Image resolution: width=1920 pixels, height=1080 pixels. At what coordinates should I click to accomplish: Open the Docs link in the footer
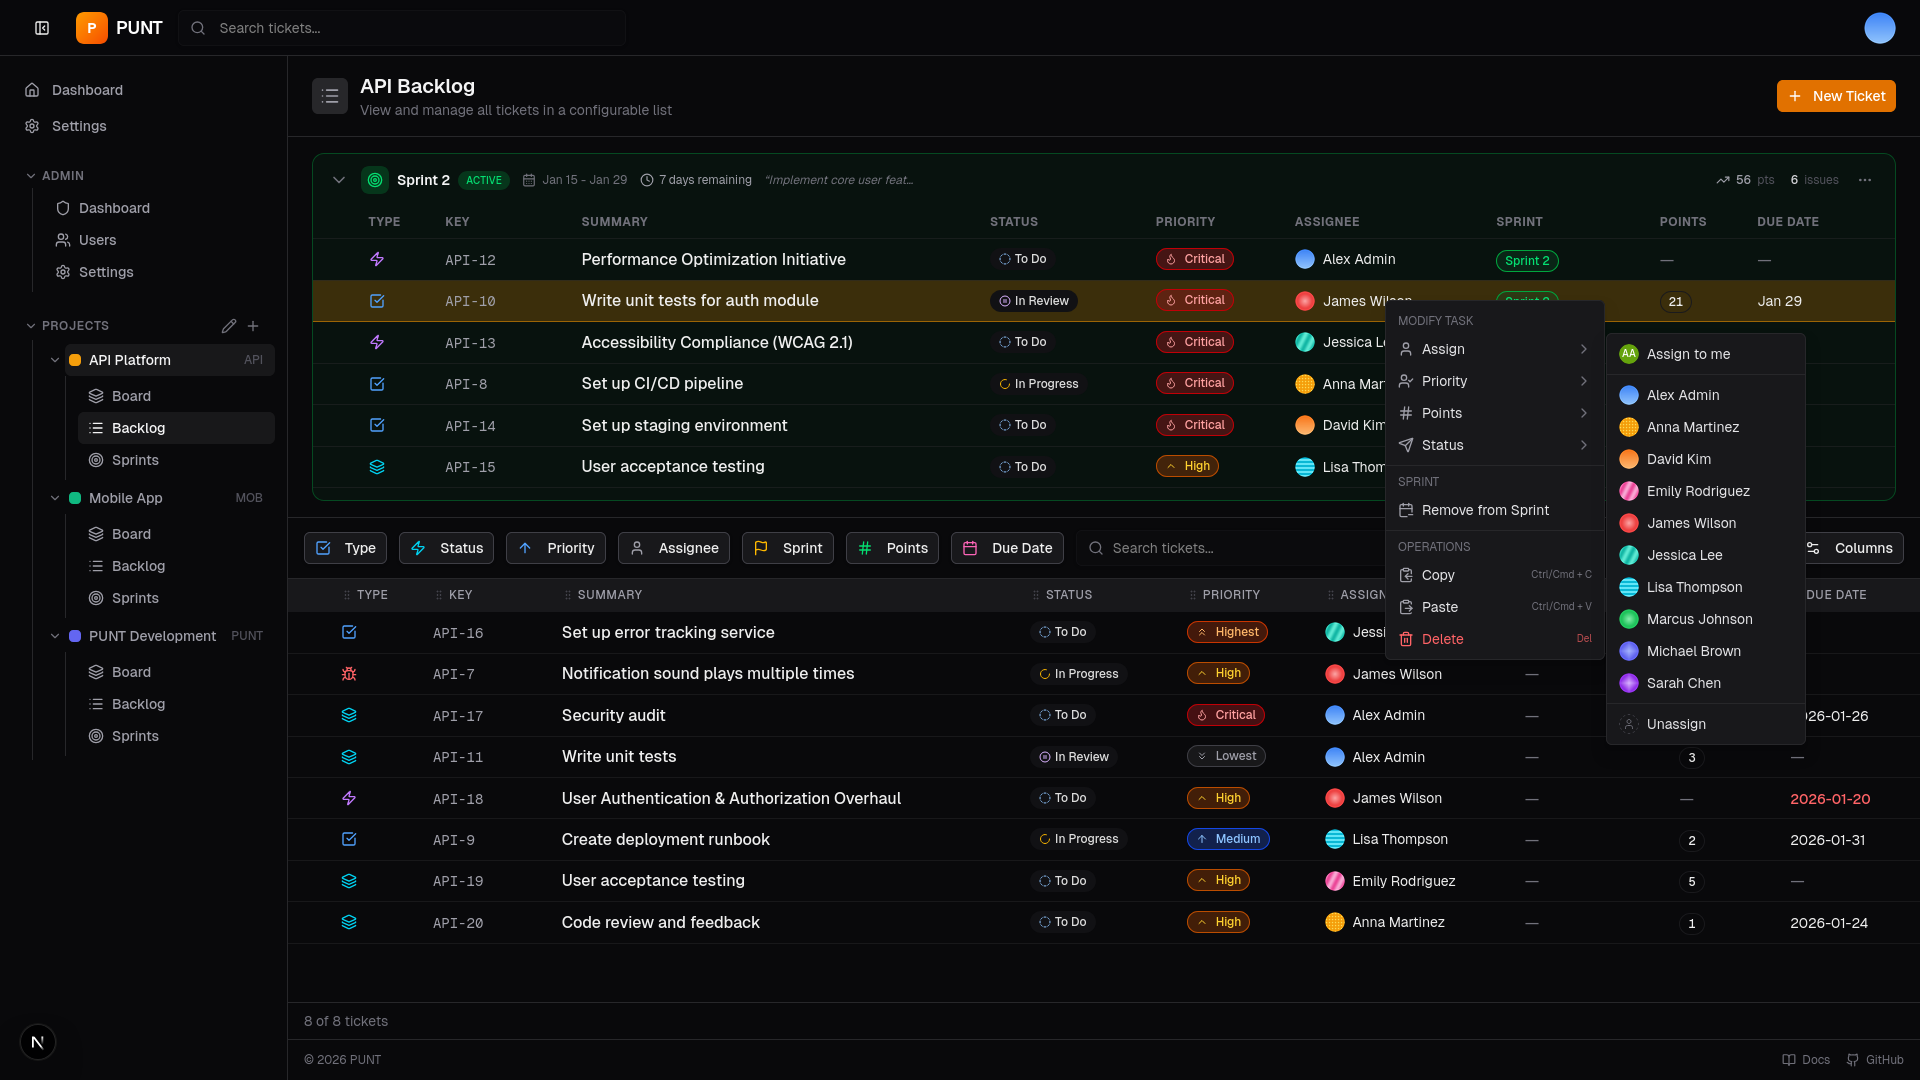[1806, 1059]
